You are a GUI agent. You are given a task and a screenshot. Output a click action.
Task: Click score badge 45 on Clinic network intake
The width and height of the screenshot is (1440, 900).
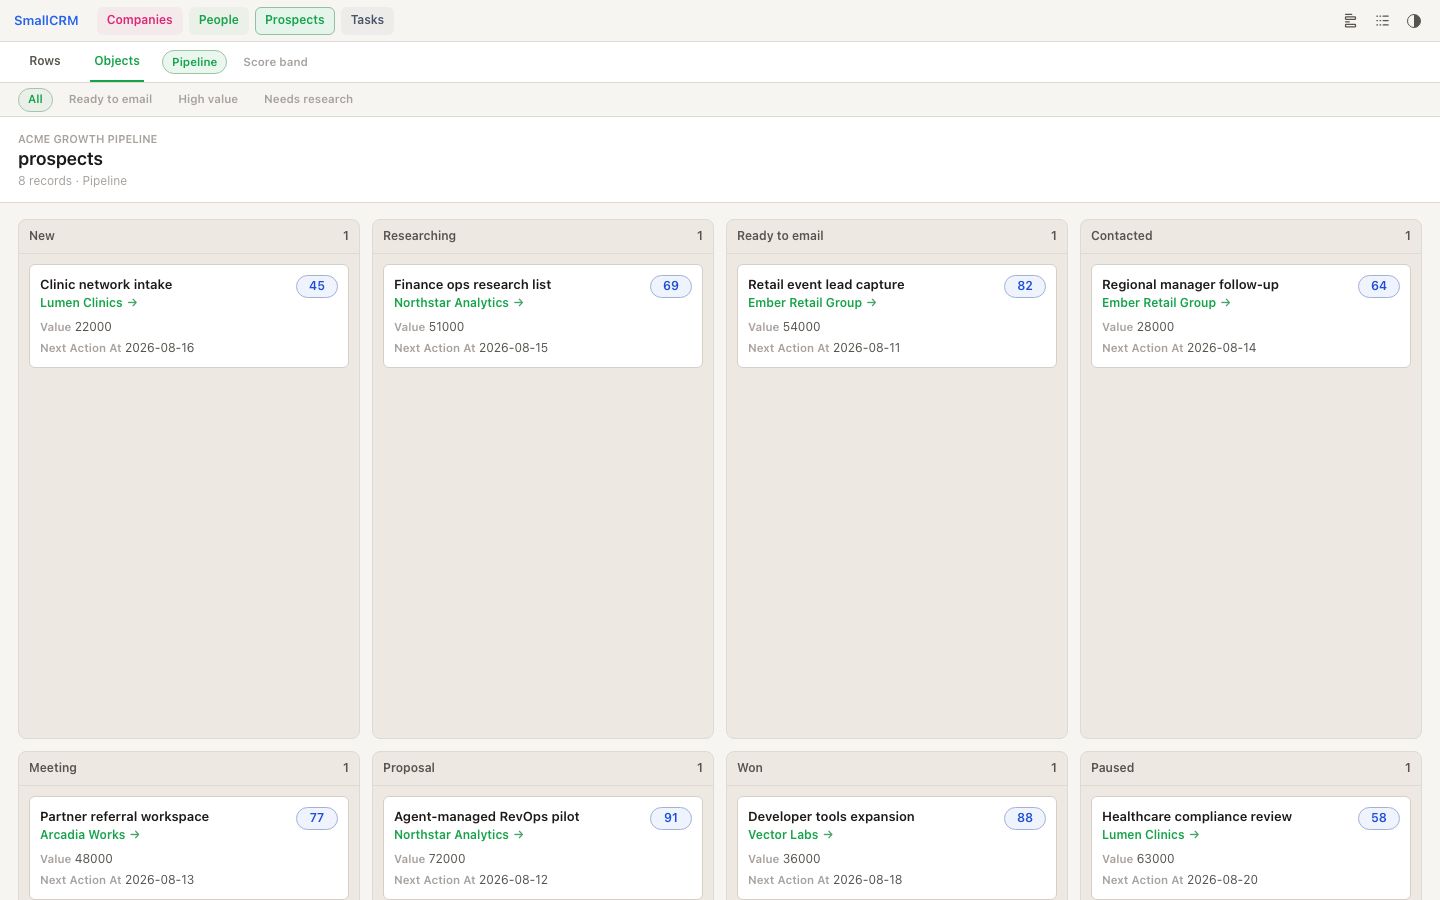tap(317, 286)
